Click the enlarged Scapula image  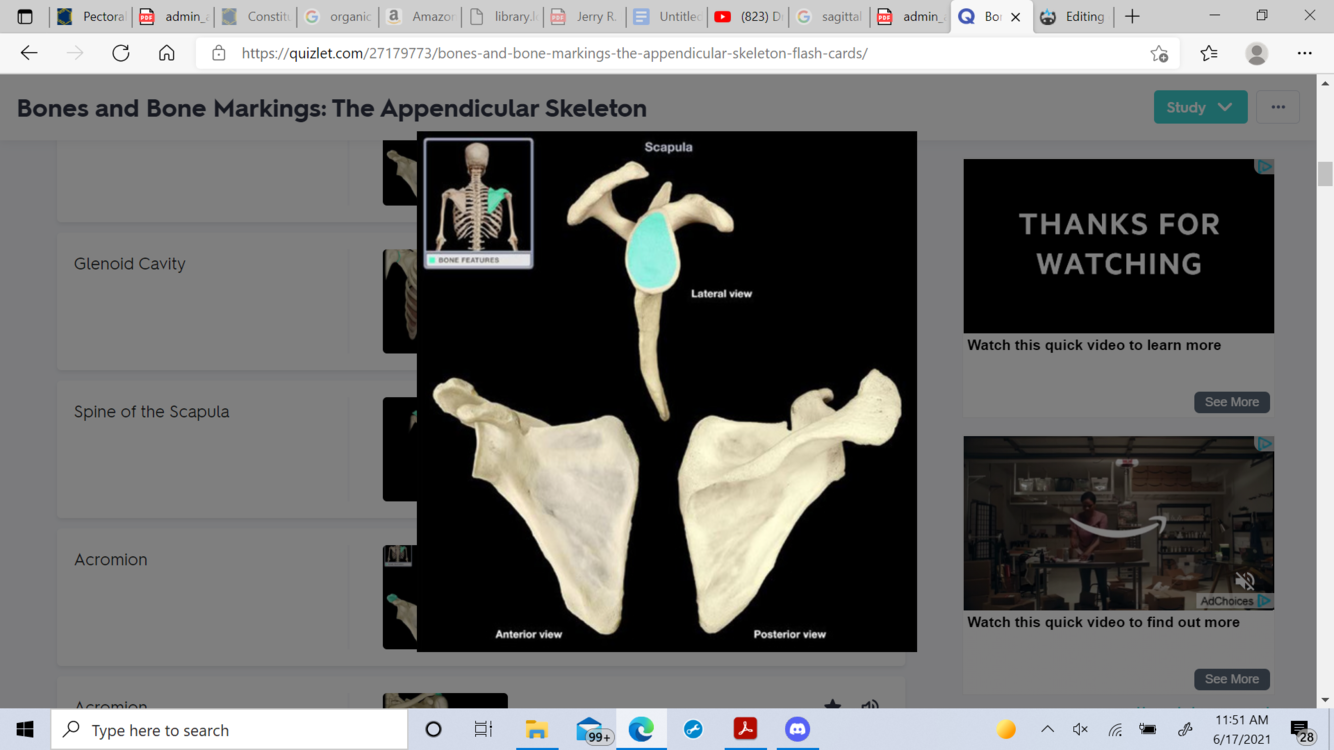667,391
